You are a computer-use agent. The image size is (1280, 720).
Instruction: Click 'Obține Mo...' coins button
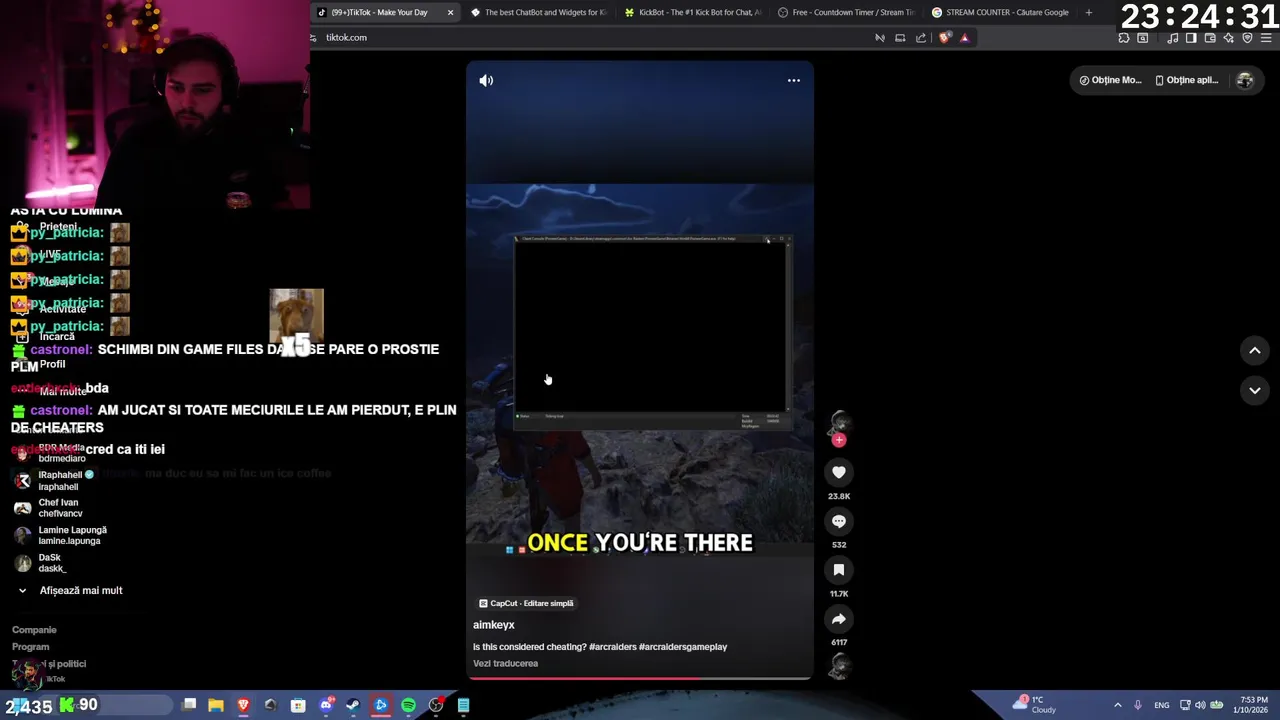(x=1111, y=80)
